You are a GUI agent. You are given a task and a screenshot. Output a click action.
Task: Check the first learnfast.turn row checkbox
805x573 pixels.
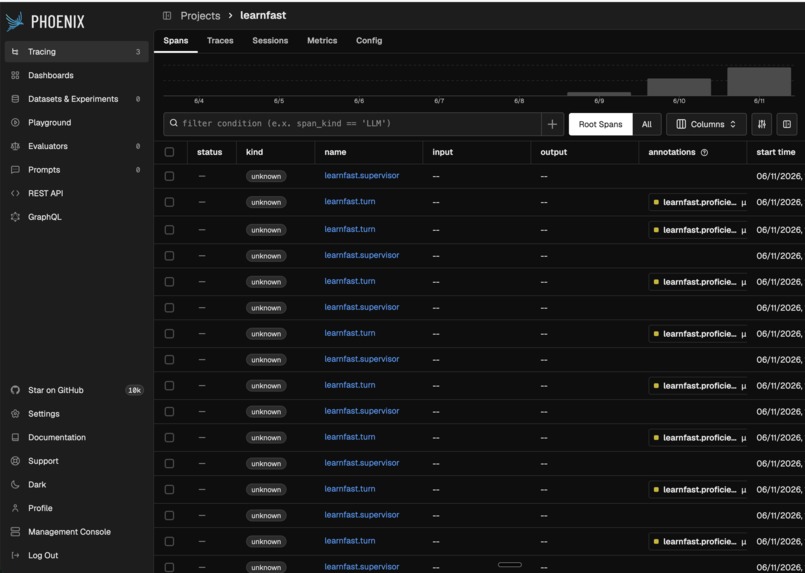point(169,202)
